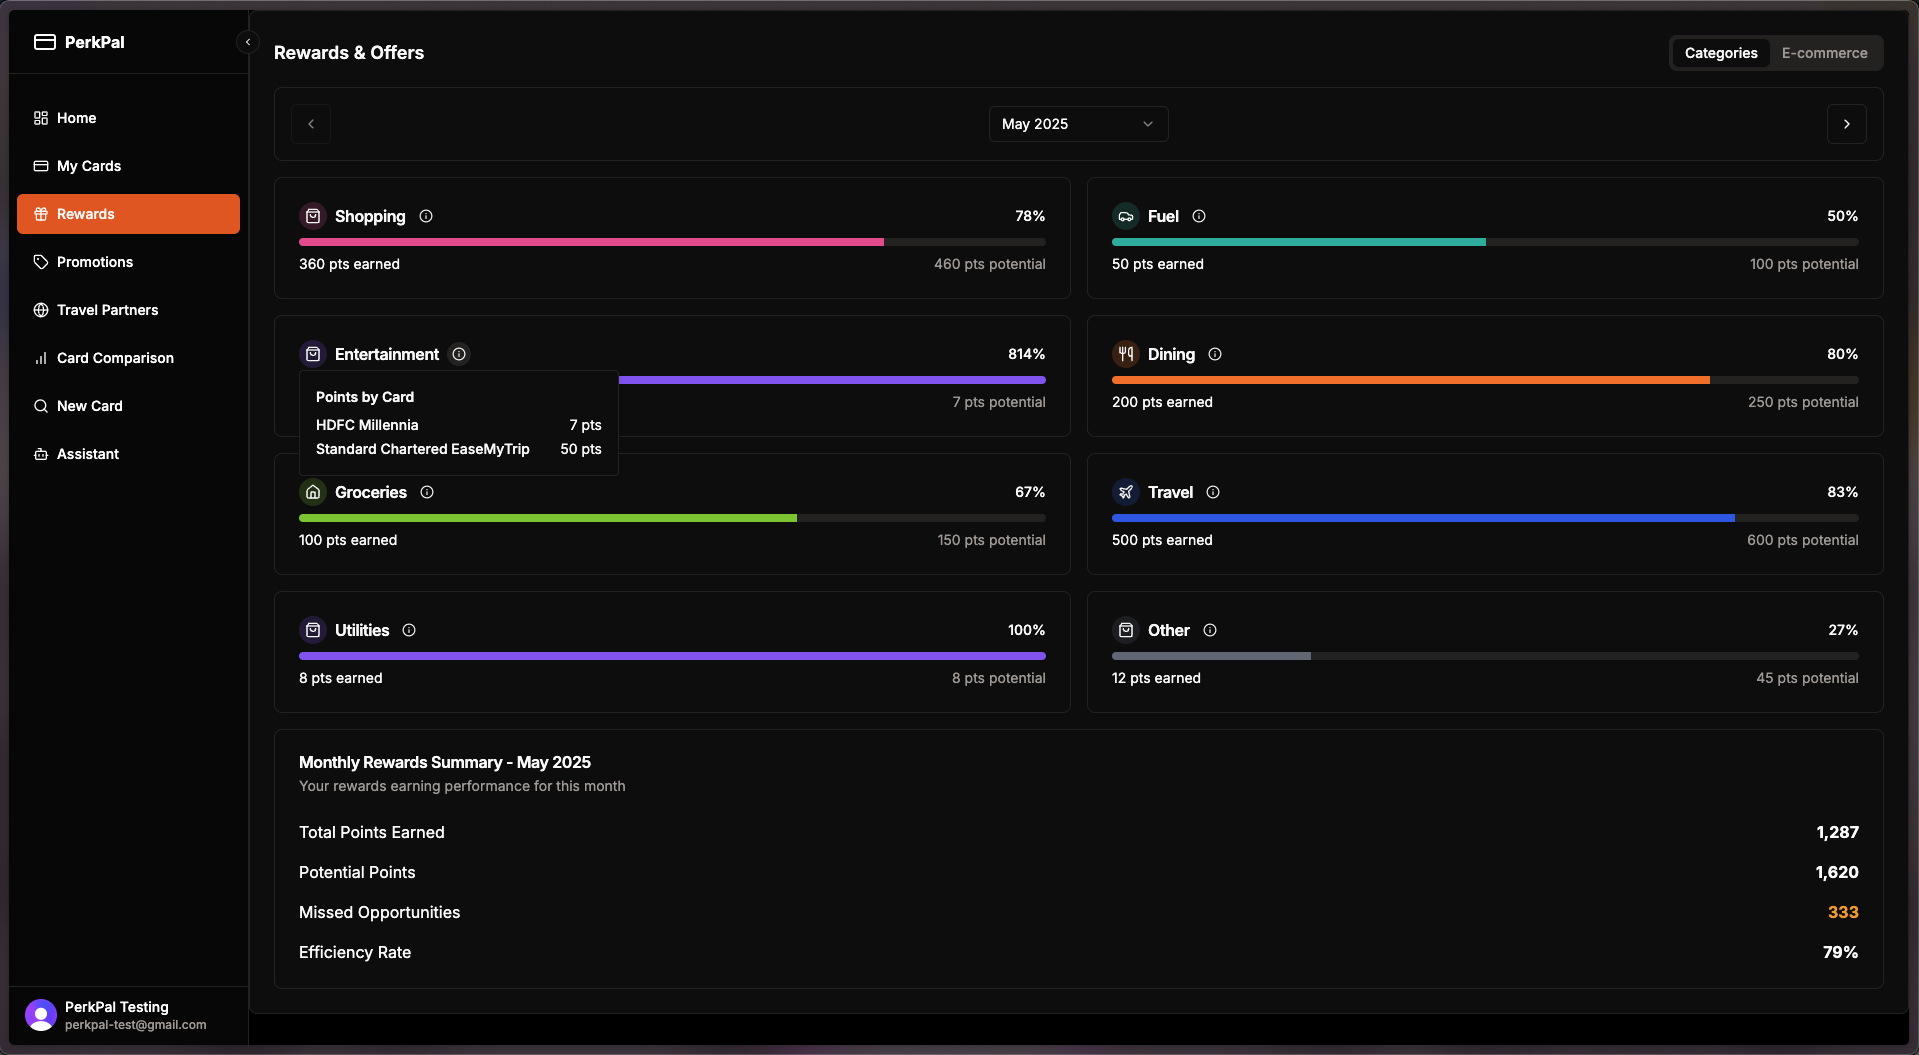This screenshot has width=1919, height=1055.
Task: Click the Travel airplane icon
Action: point(1126,492)
